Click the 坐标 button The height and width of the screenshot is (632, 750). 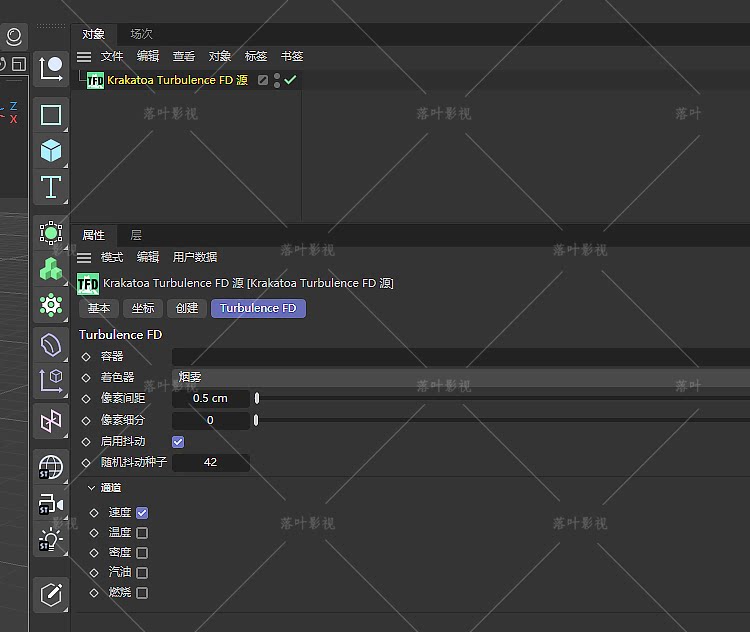pyautogui.click(x=143, y=308)
